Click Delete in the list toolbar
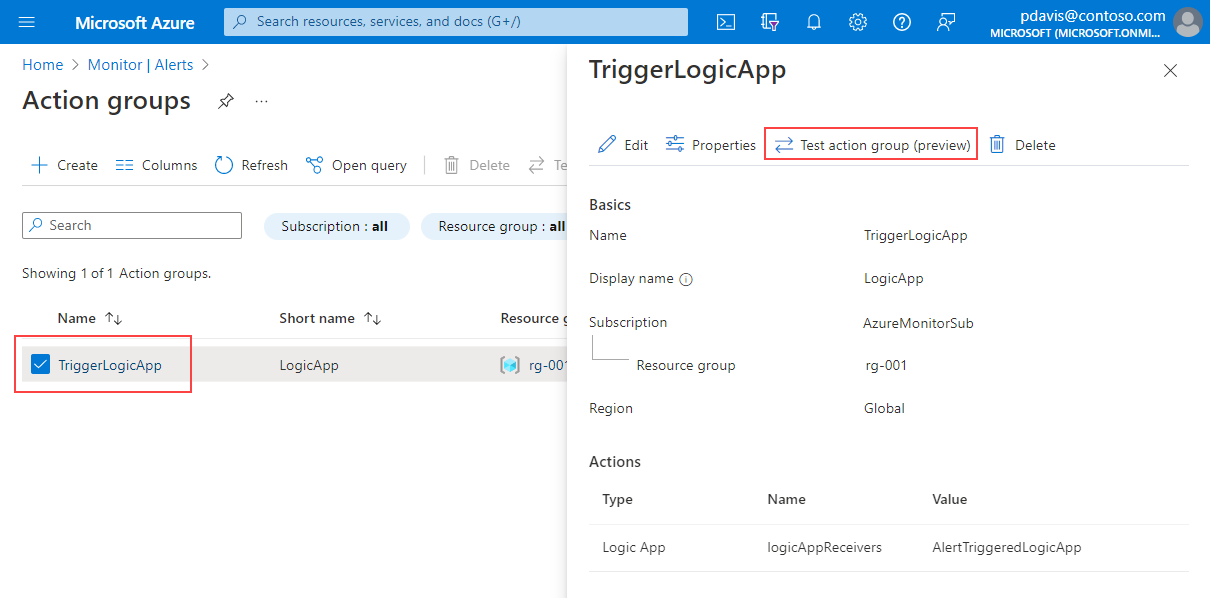1210x598 pixels. coord(477,165)
